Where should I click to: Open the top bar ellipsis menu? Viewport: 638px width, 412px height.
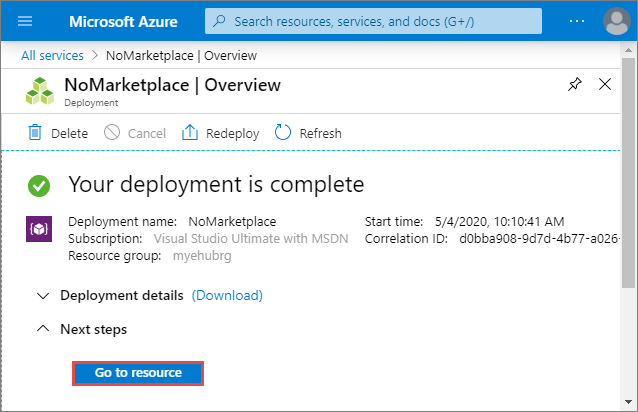tap(577, 21)
